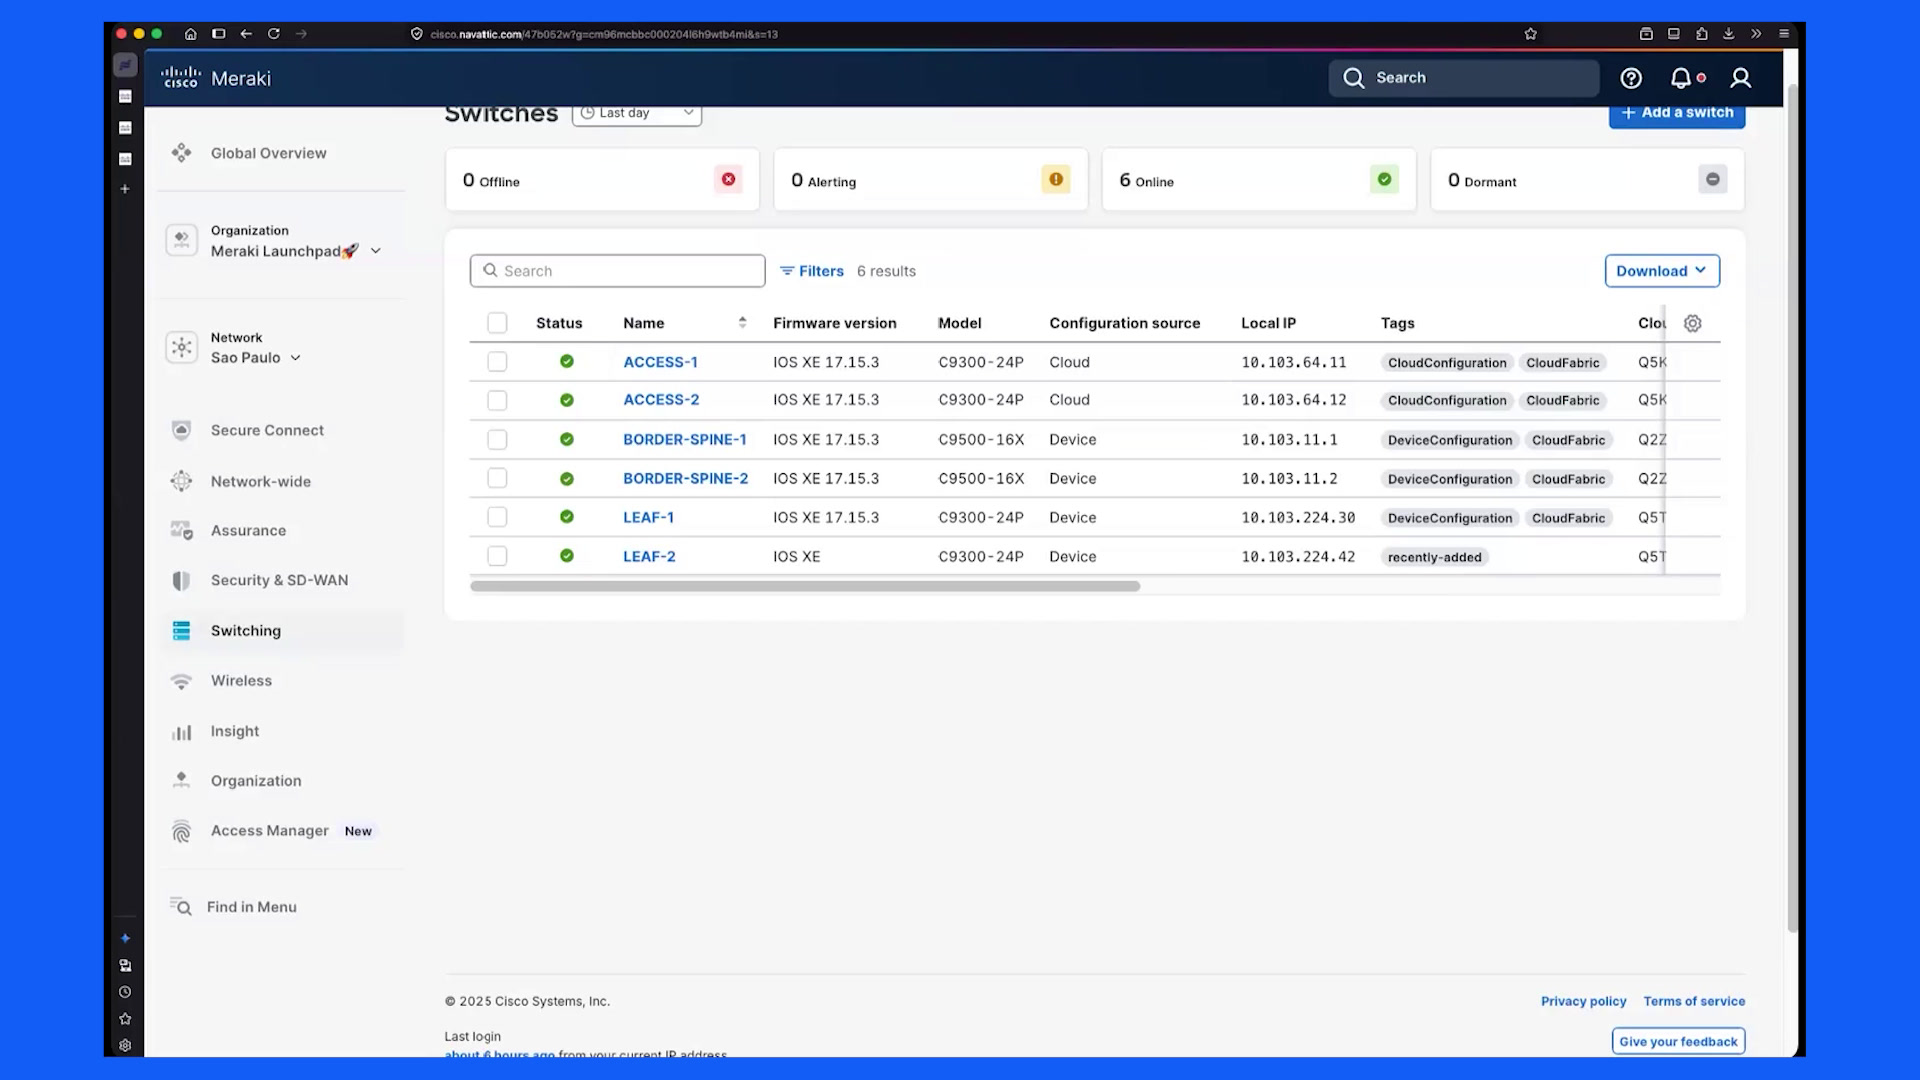Open table column settings gear

tap(1692, 323)
